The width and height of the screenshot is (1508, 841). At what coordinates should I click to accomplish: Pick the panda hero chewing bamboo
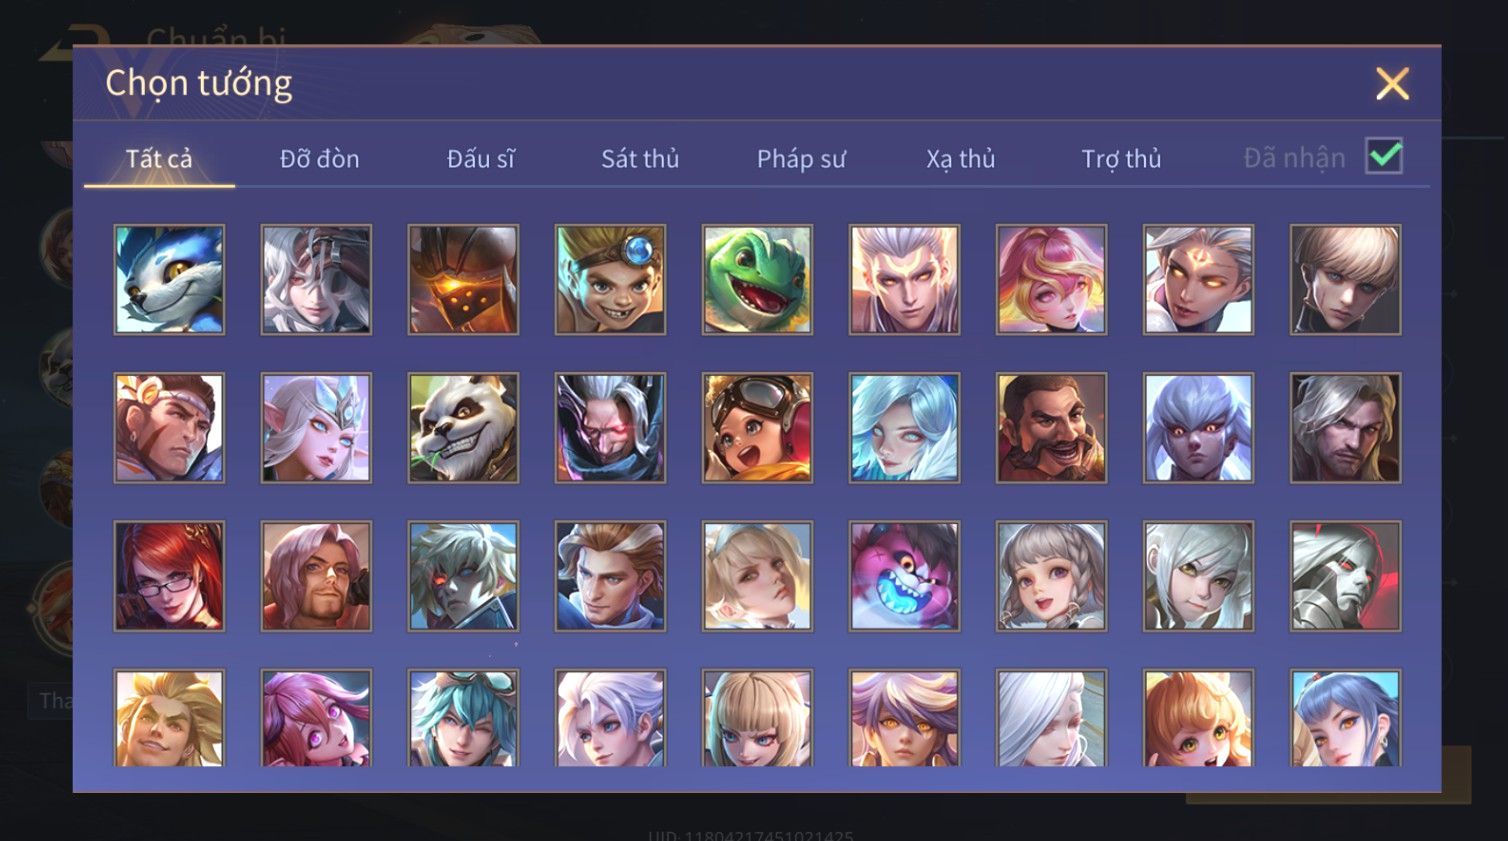[x=463, y=428]
